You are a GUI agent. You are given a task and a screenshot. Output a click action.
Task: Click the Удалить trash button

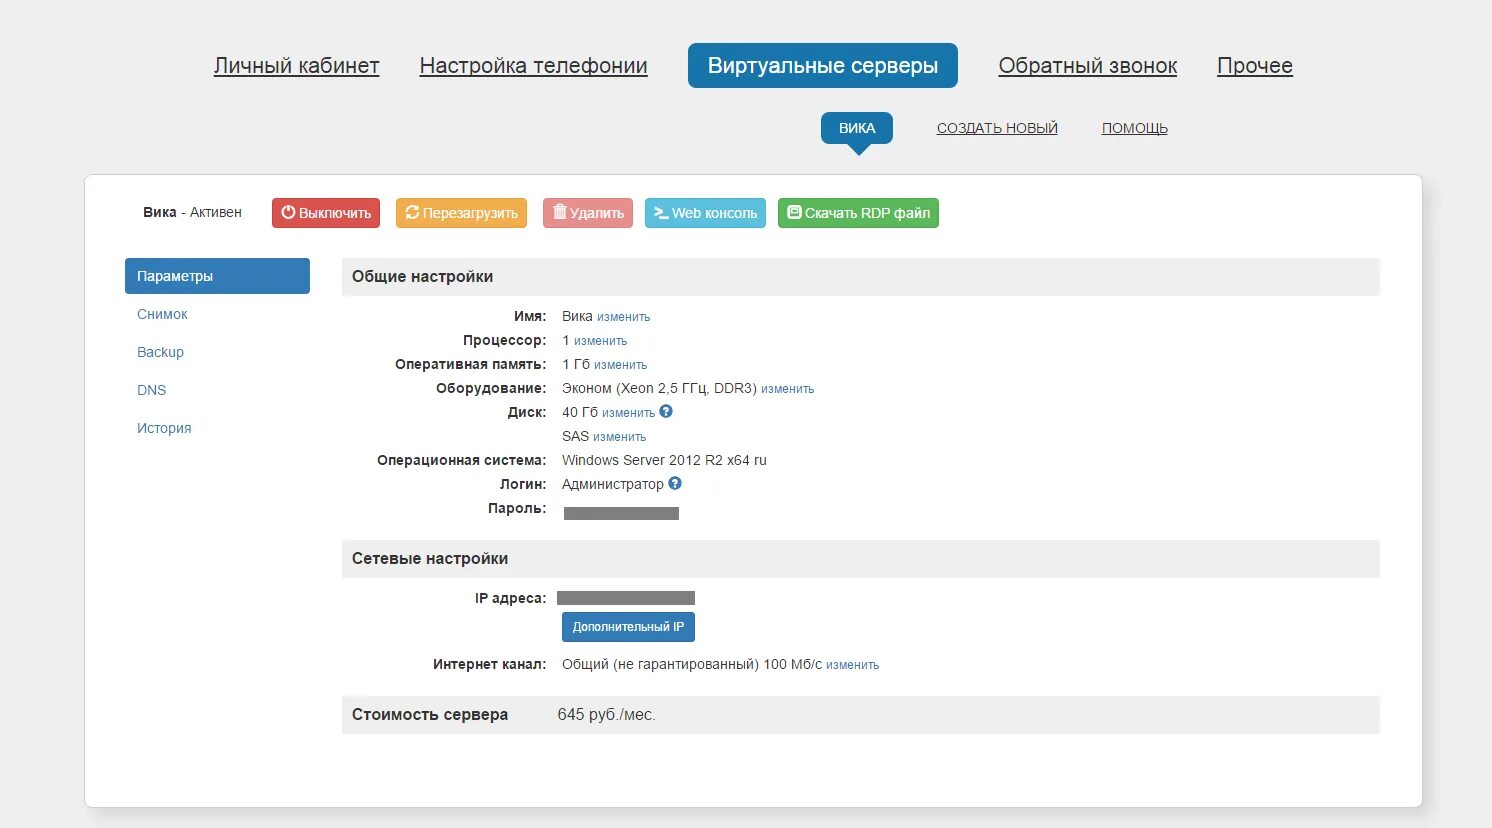(588, 213)
